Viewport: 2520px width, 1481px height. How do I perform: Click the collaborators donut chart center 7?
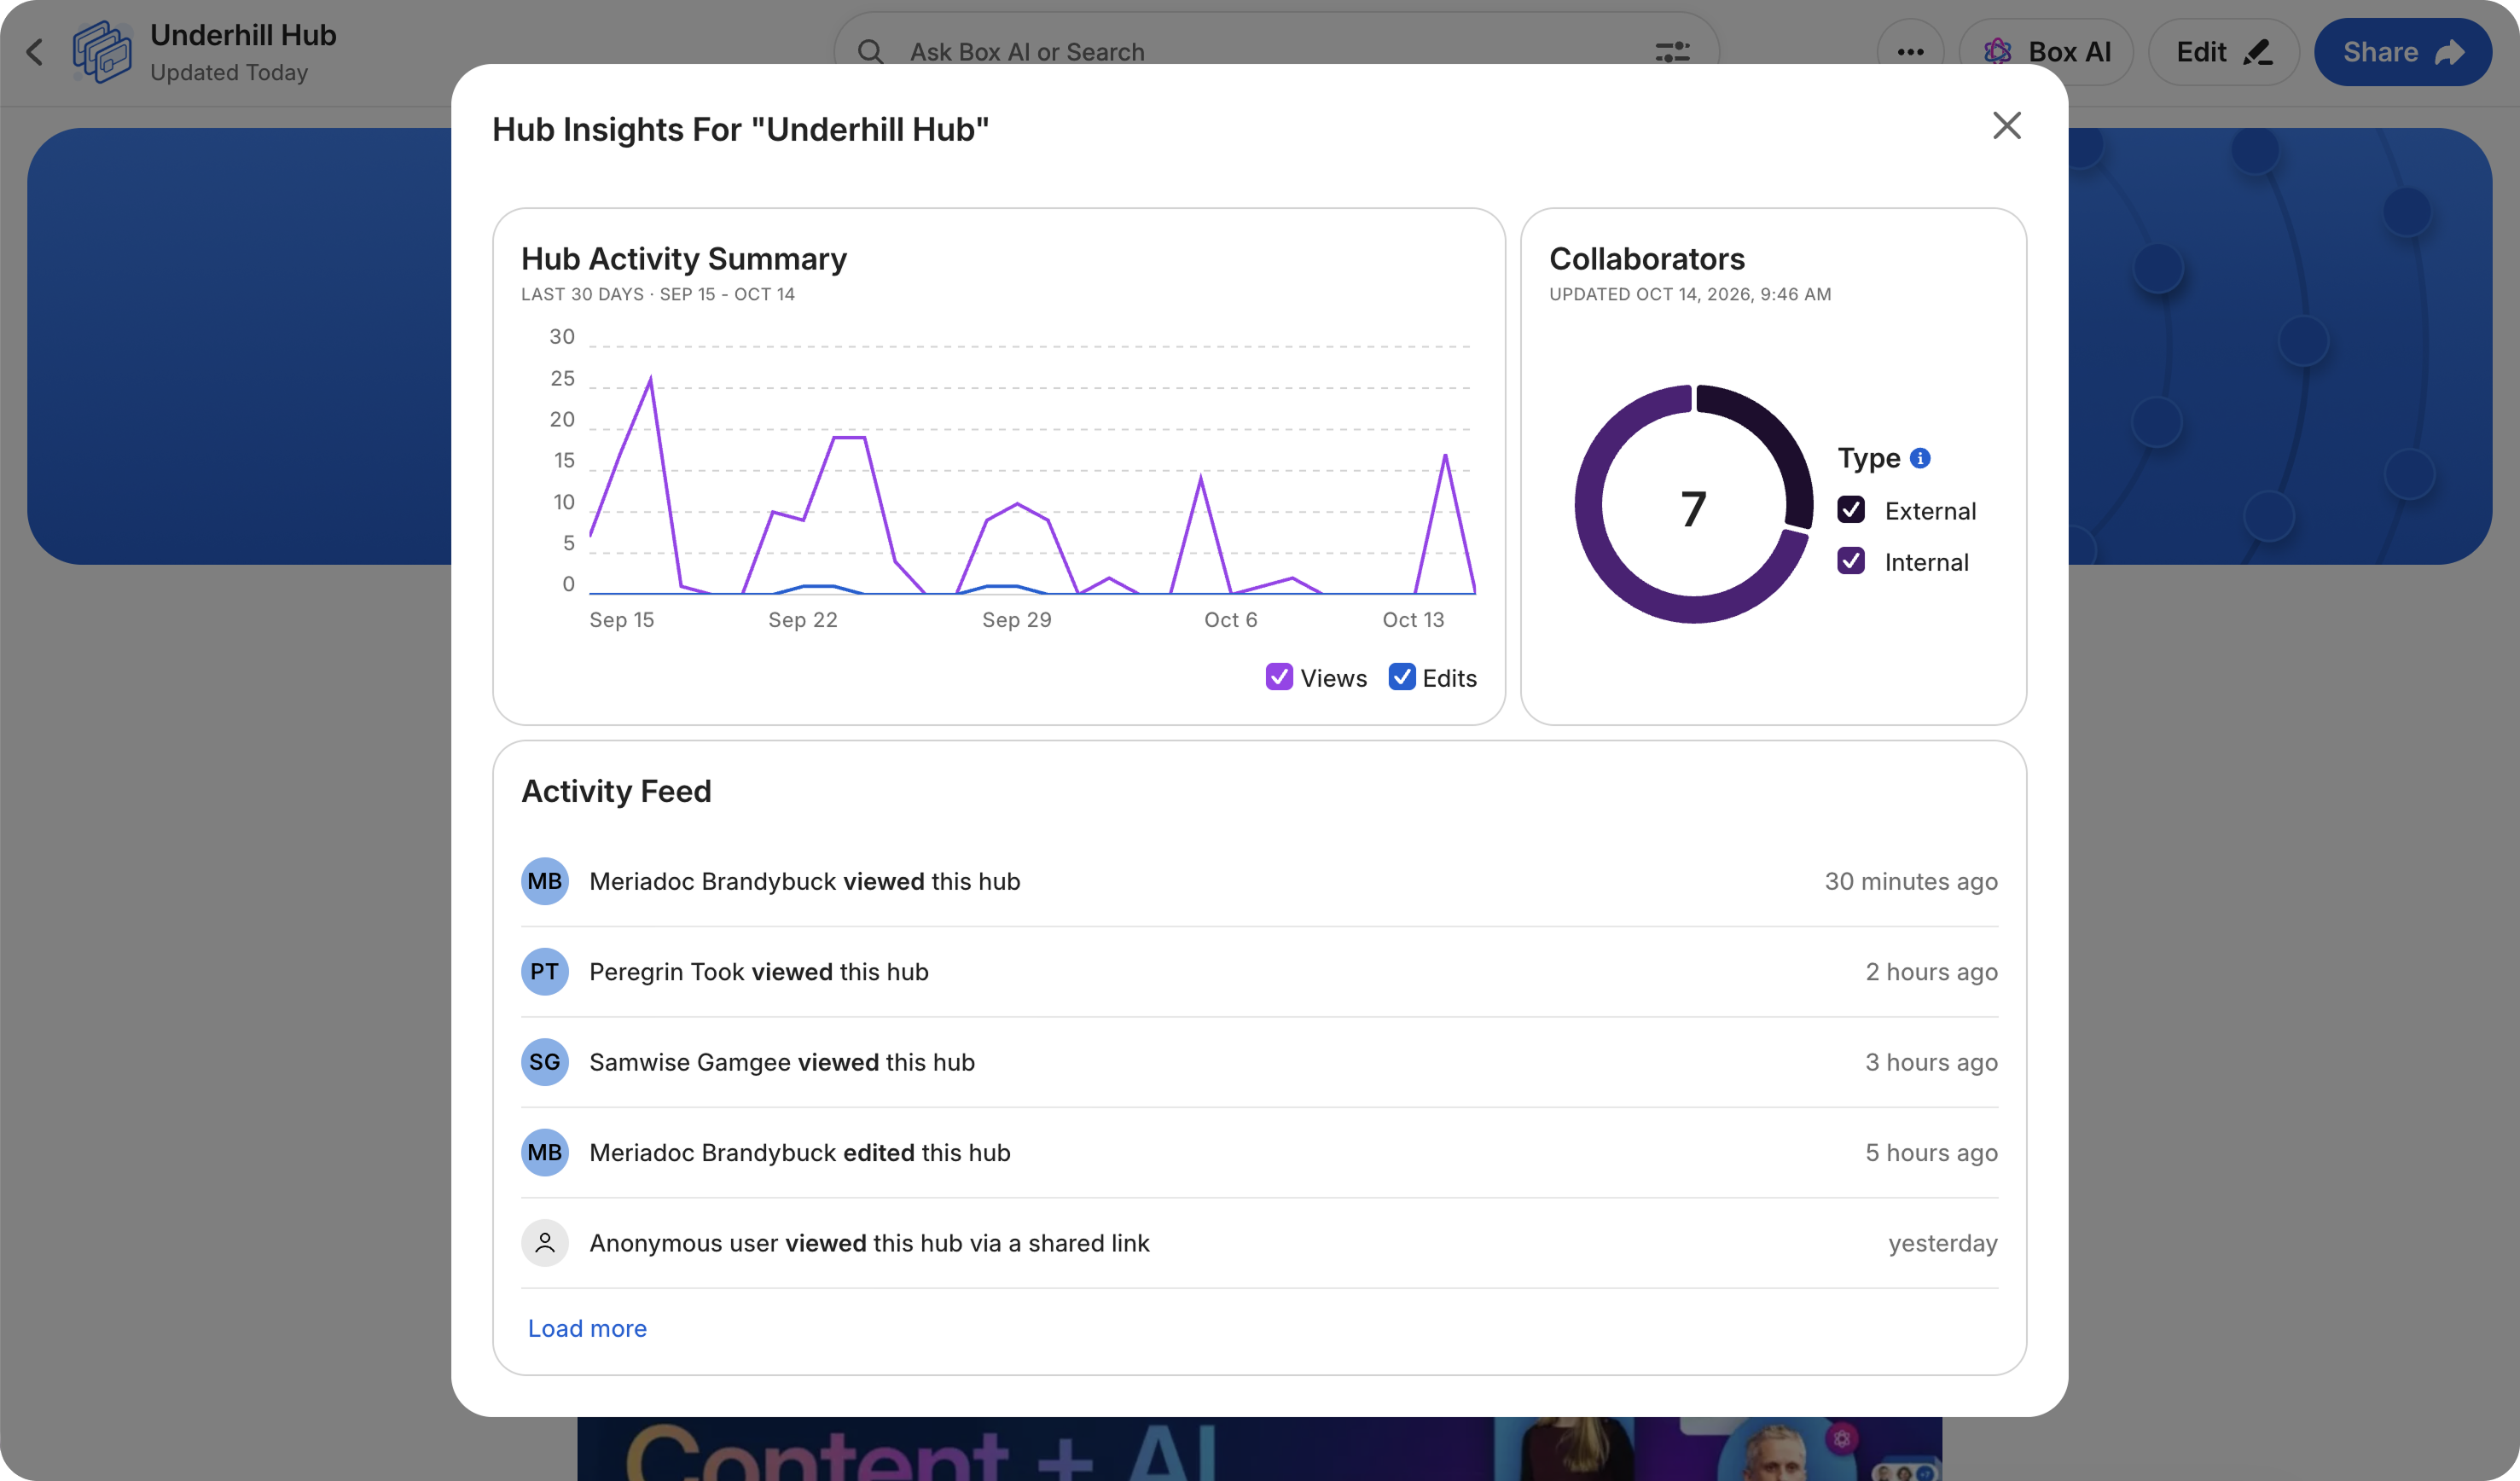coord(1693,509)
